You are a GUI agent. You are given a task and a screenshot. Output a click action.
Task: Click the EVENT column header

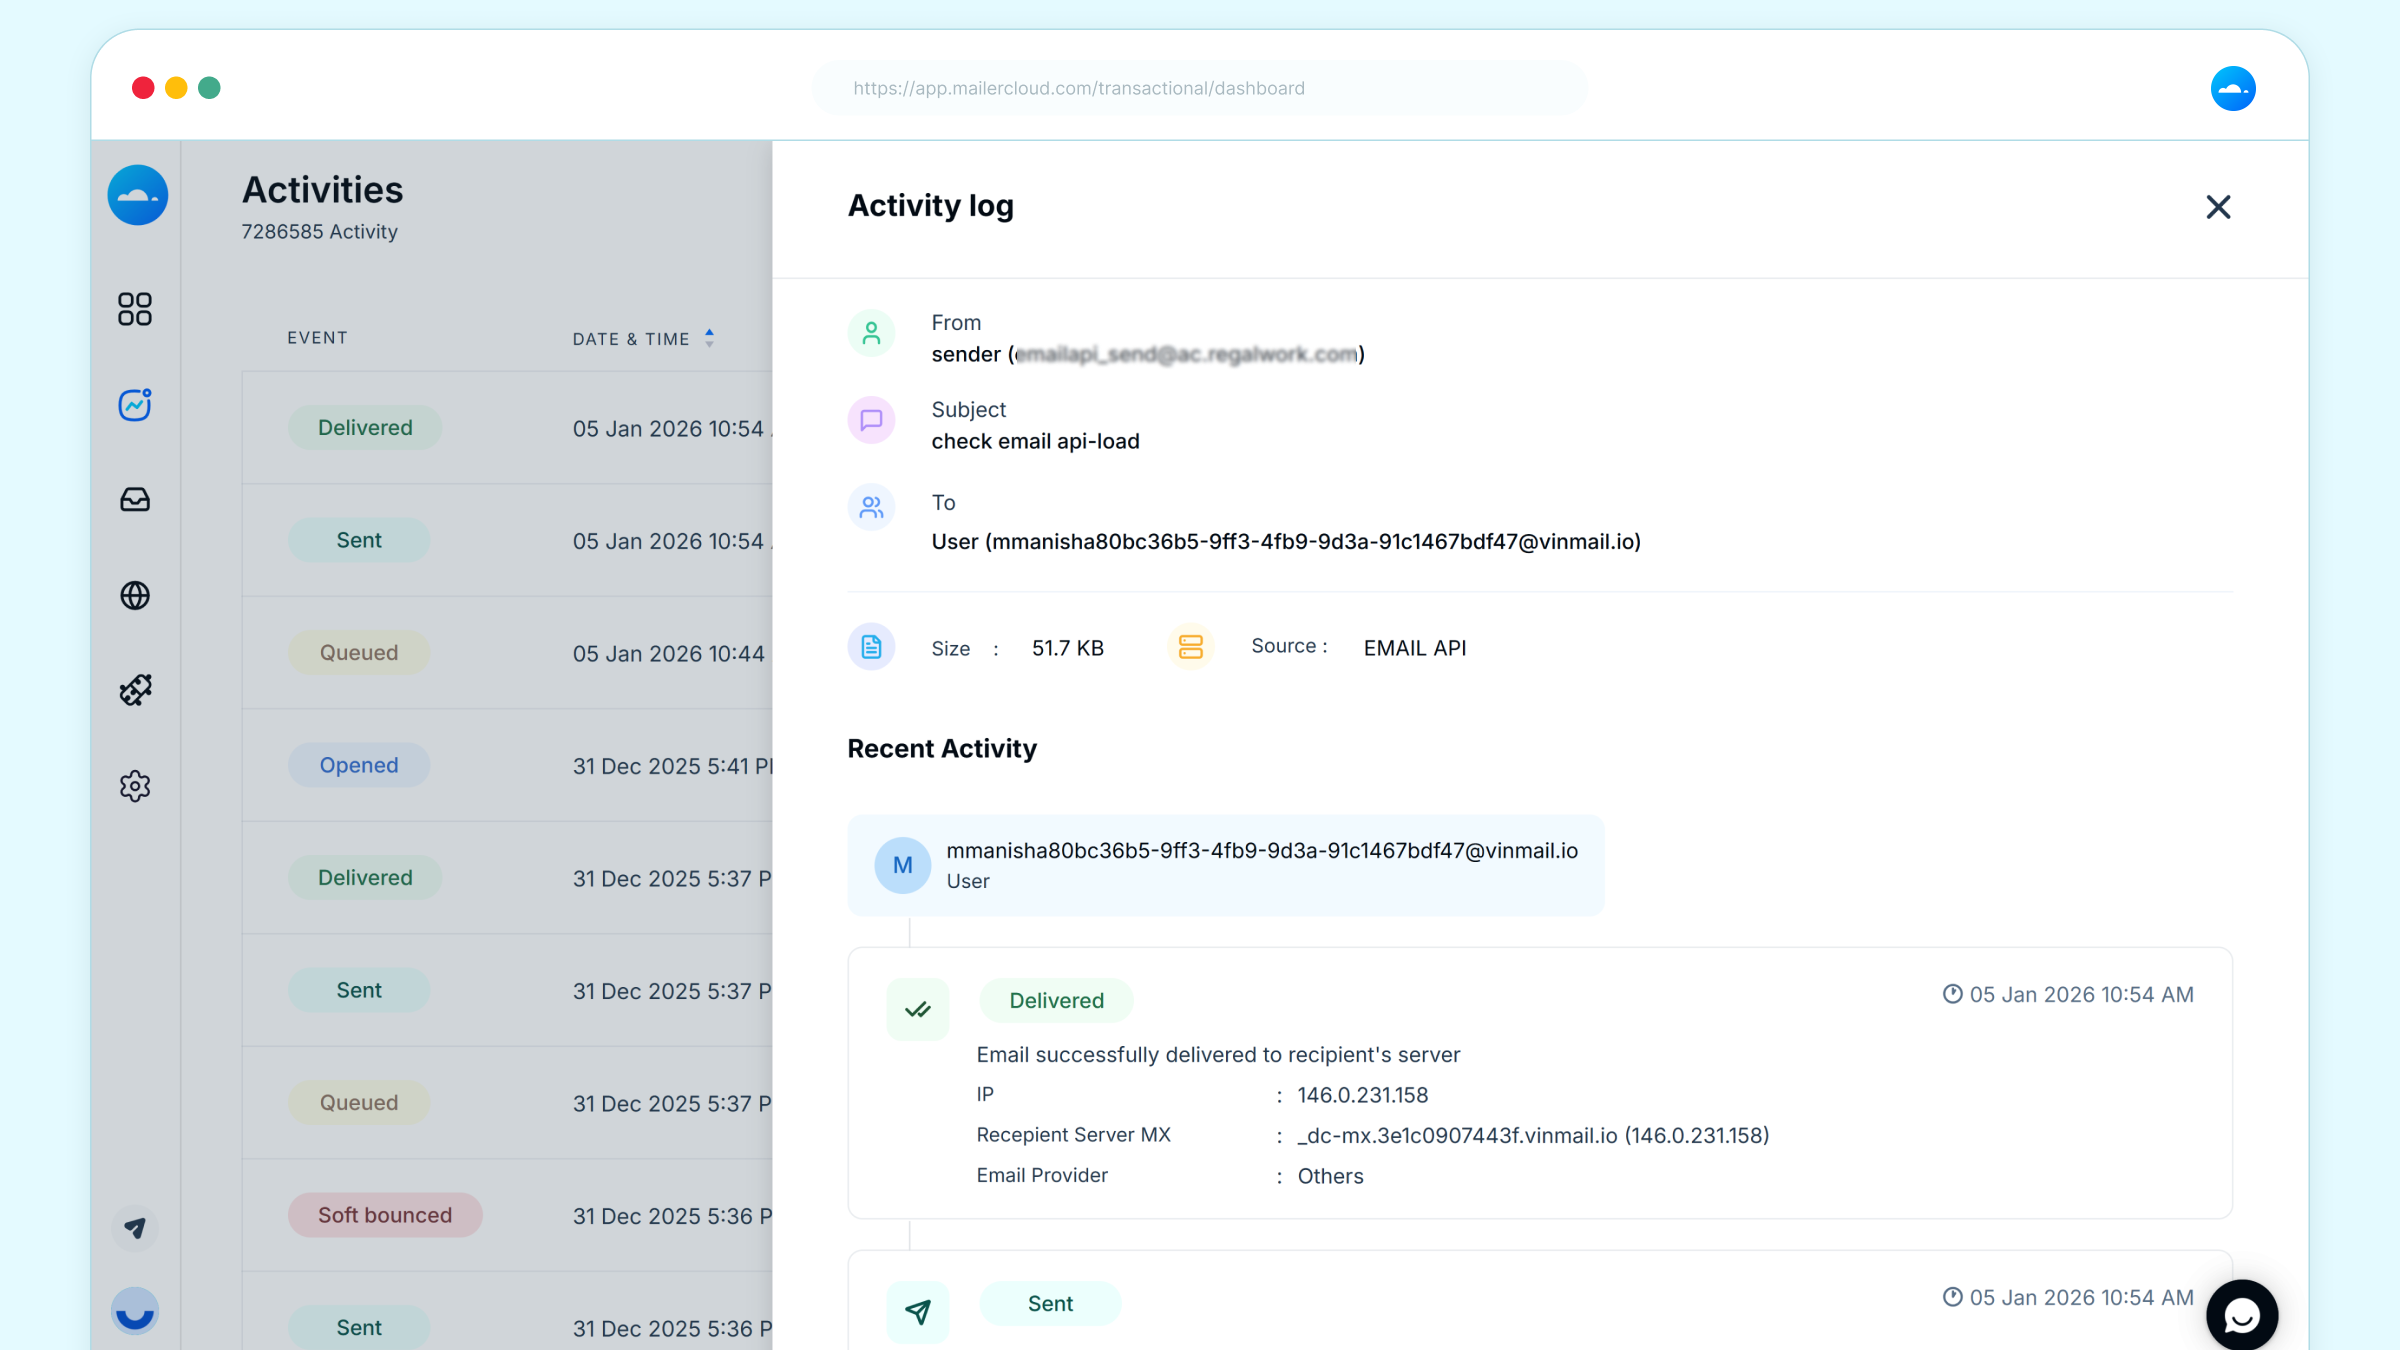tap(317, 338)
